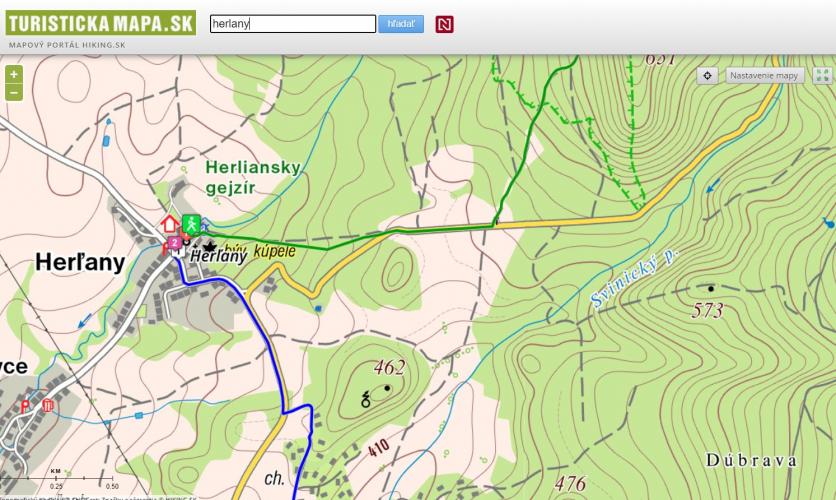
Task: Open Nastavenie mapy settings
Action: [x=765, y=76]
